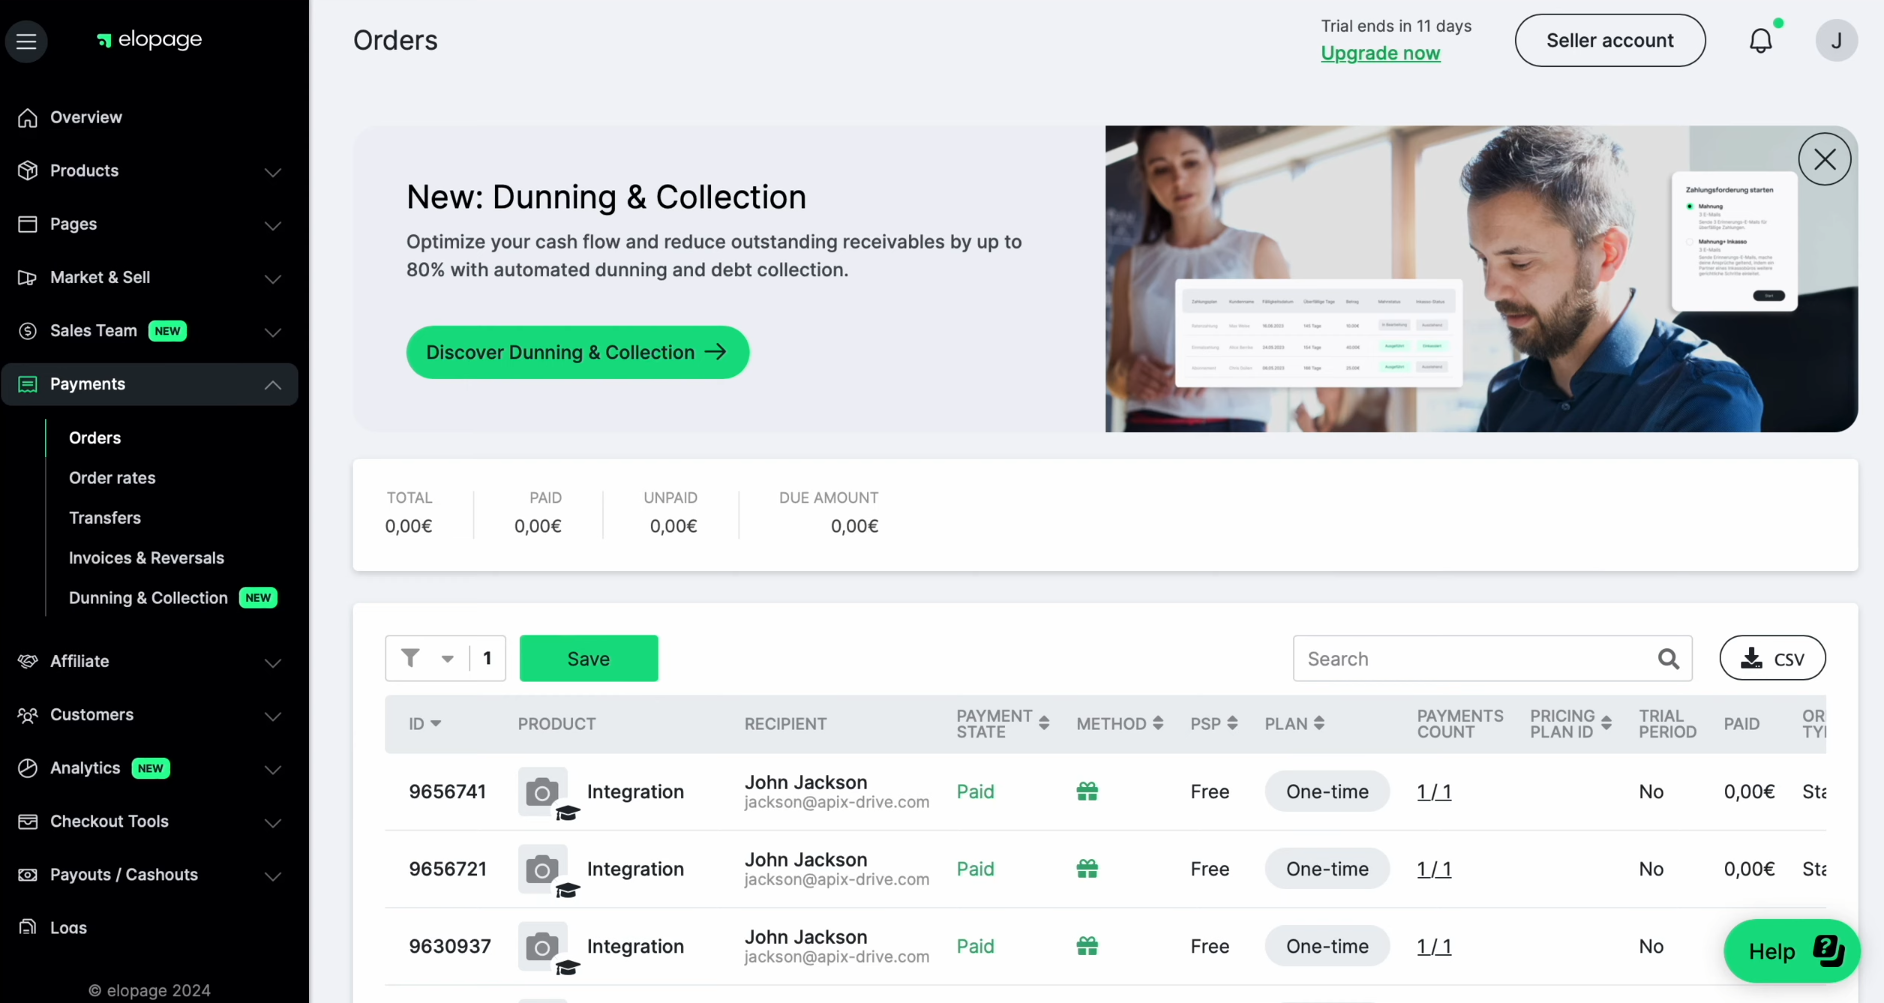
Task: Click into the Search field
Action: coord(1492,659)
